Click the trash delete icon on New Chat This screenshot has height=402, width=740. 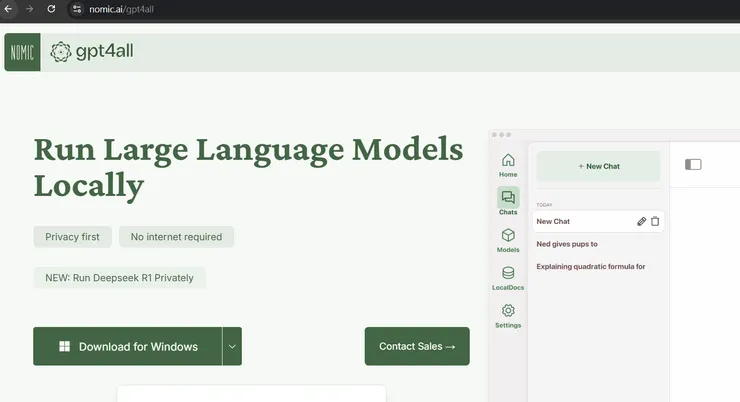tap(655, 221)
